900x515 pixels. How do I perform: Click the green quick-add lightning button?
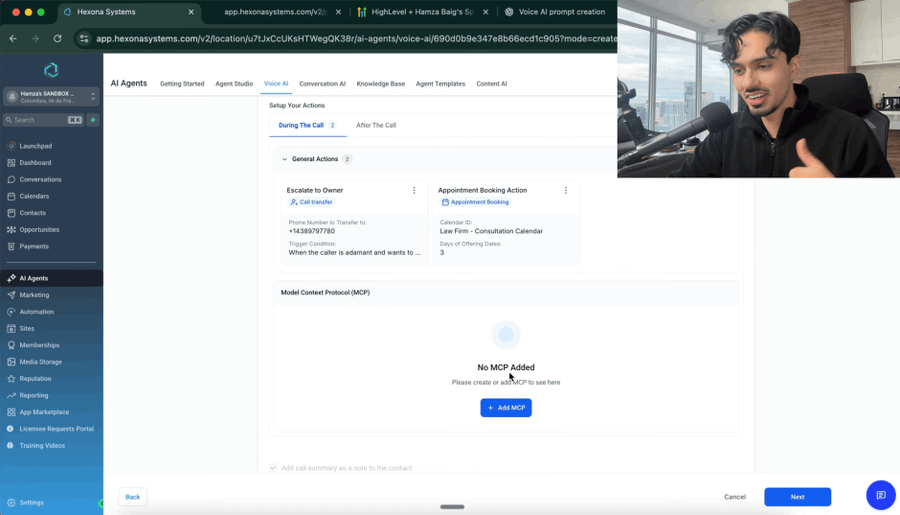coord(93,120)
